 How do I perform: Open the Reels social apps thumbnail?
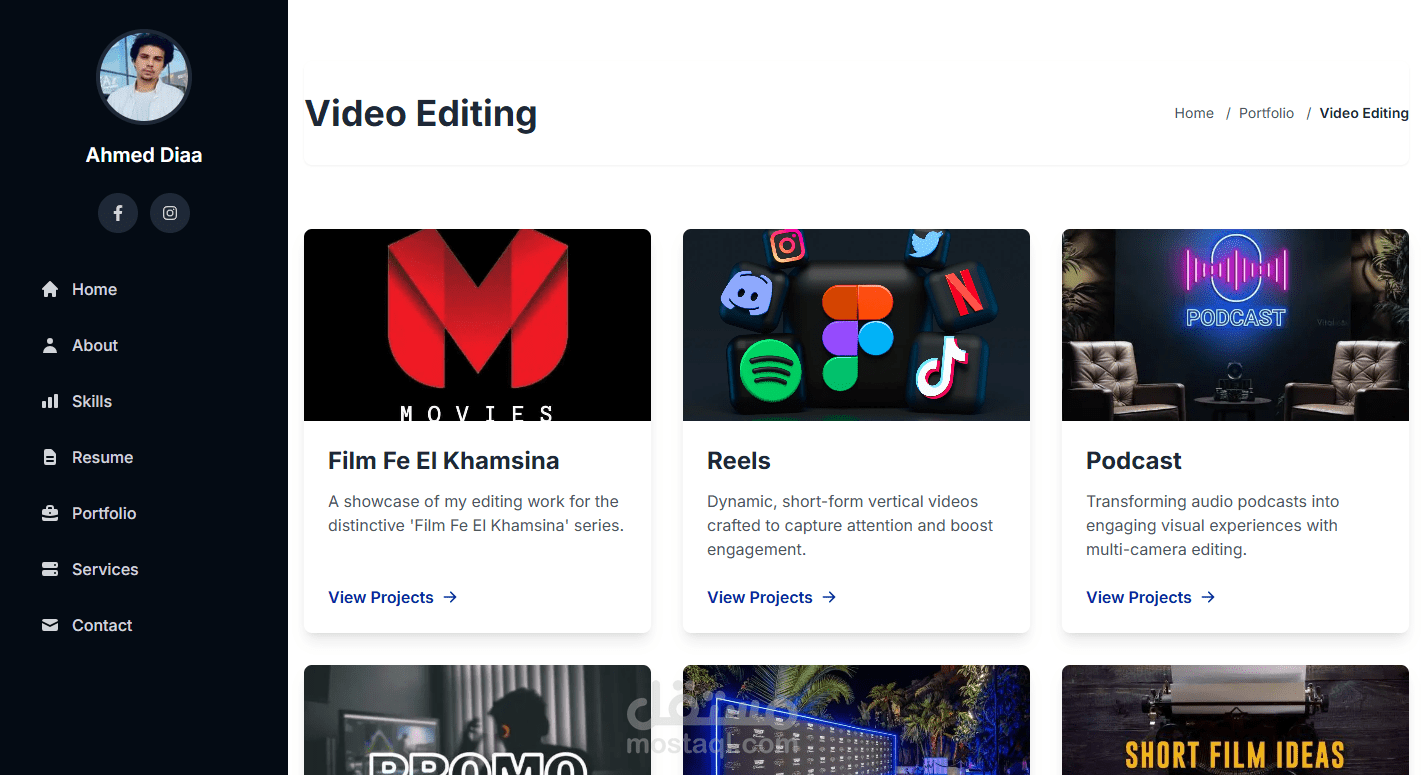click(x=856, y=325)
